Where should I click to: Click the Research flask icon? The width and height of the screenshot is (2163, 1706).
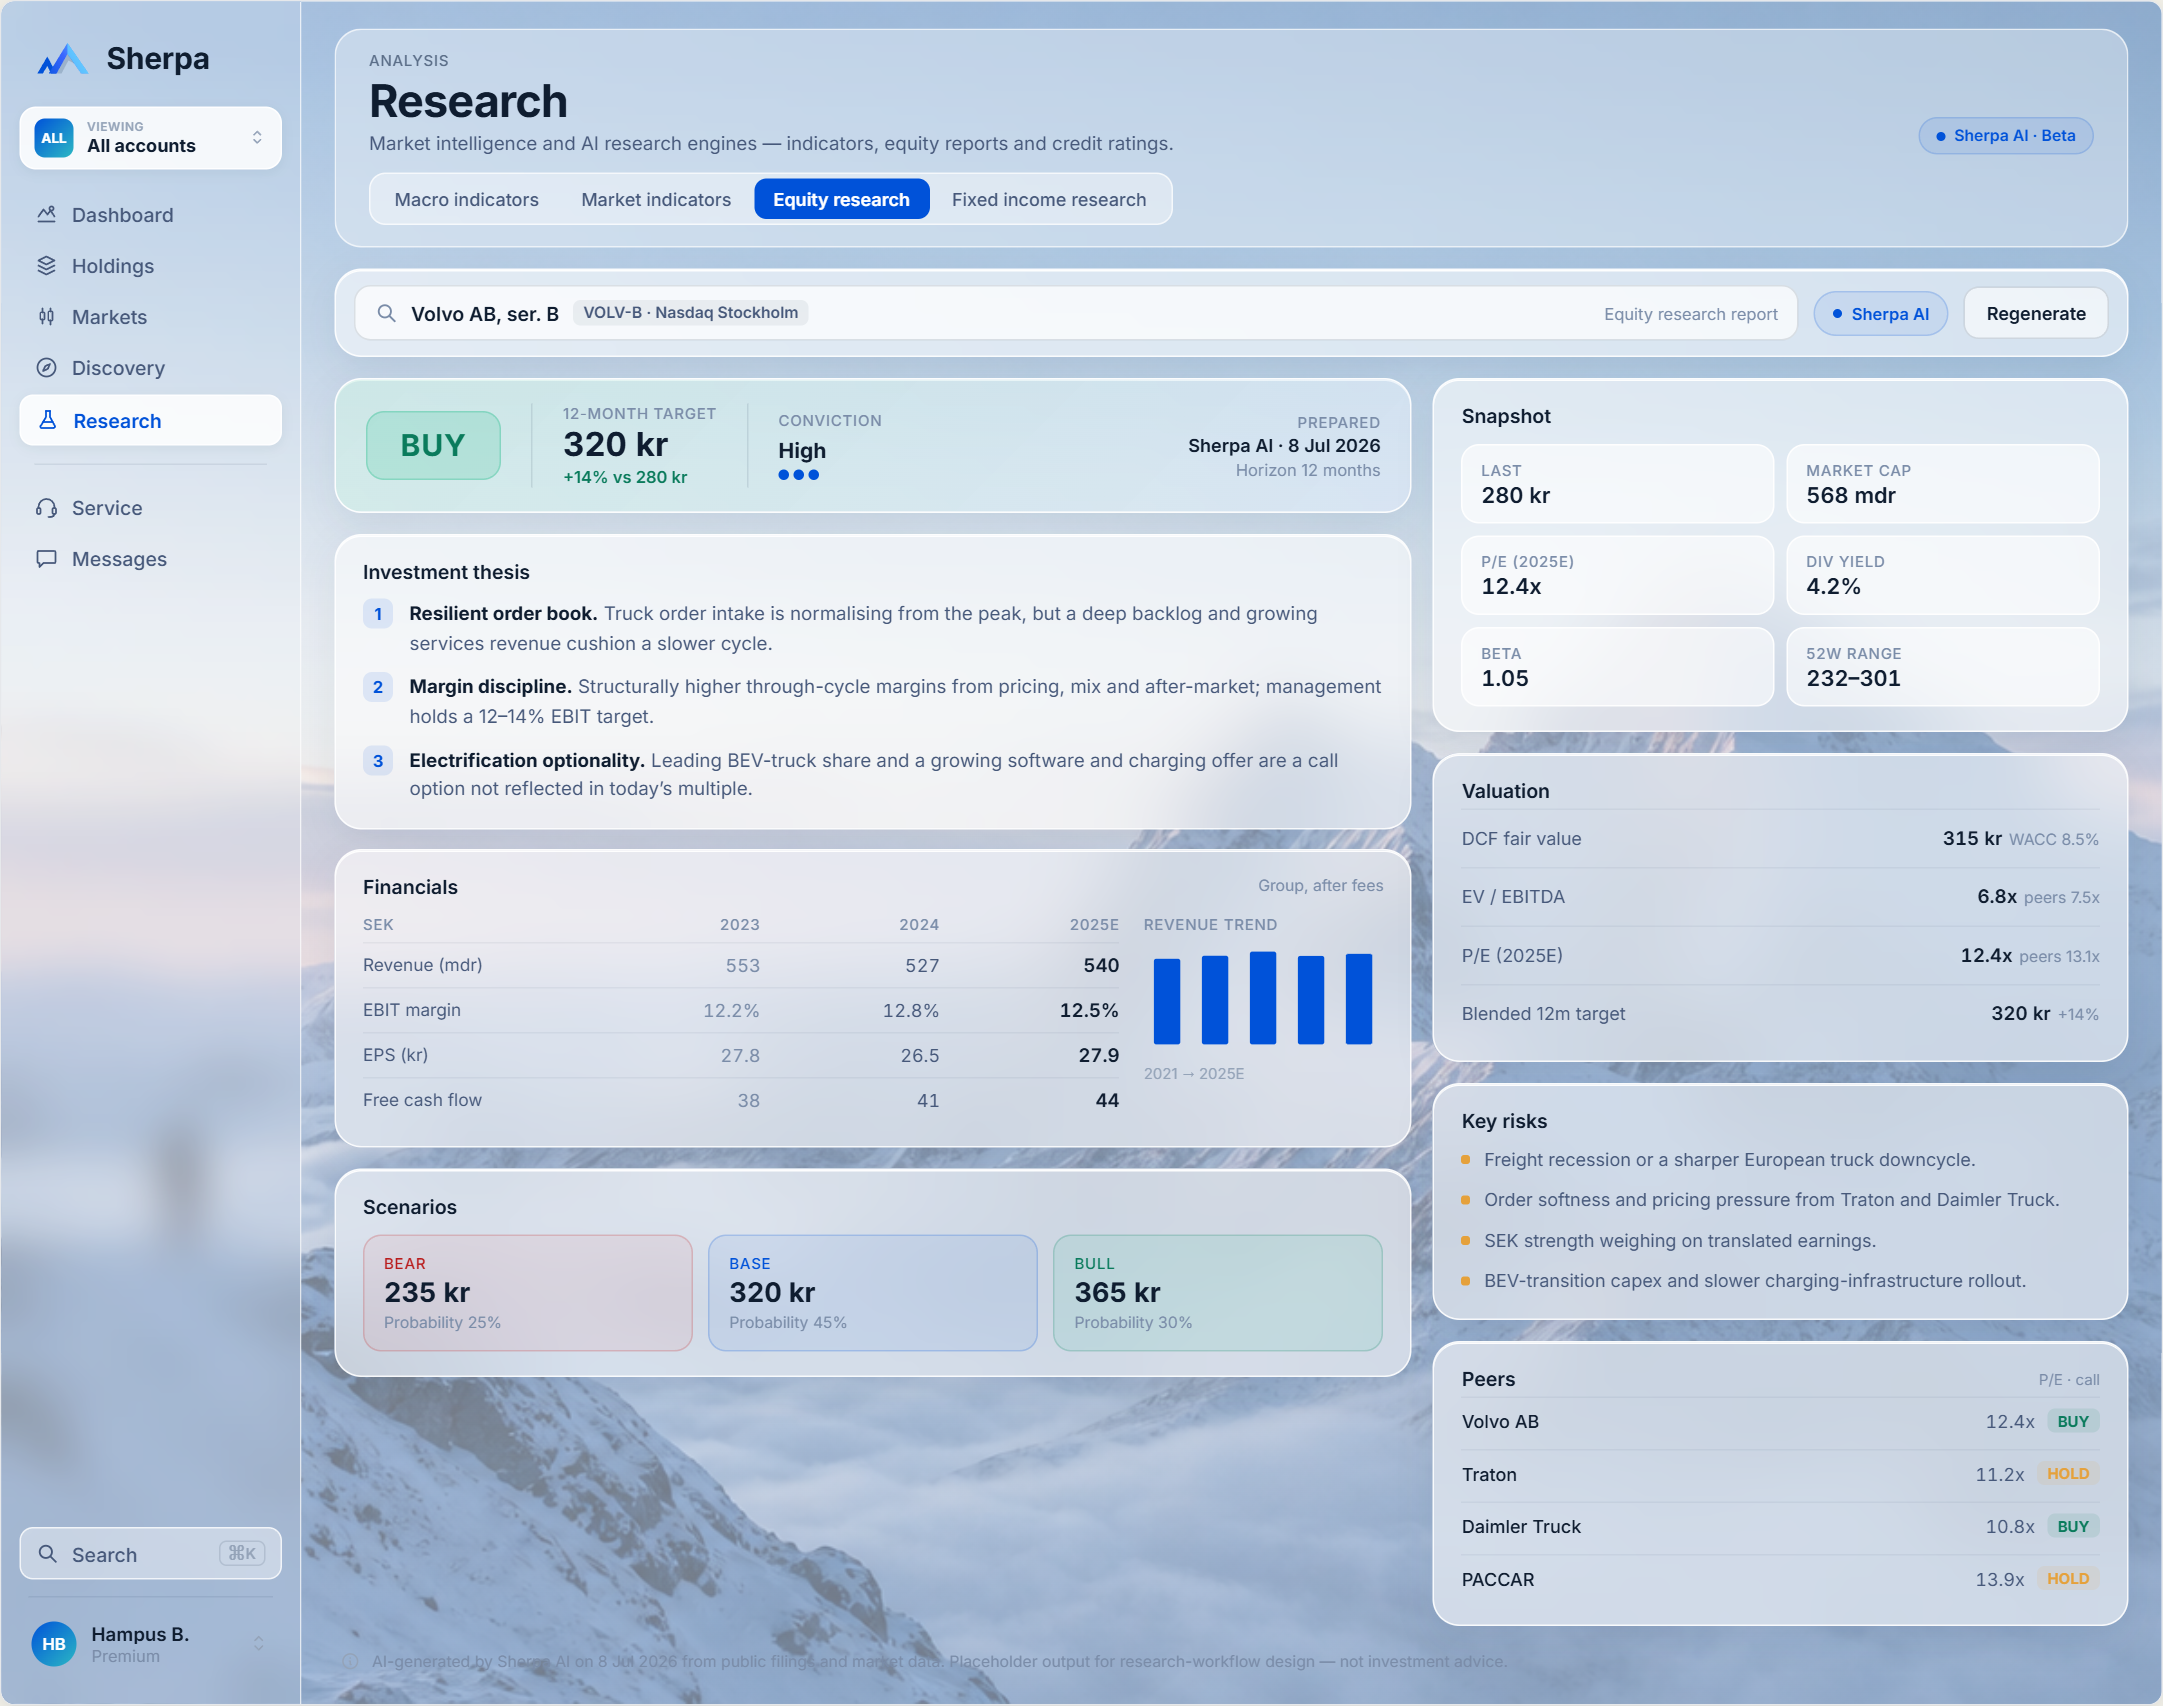tap(47, 420)
